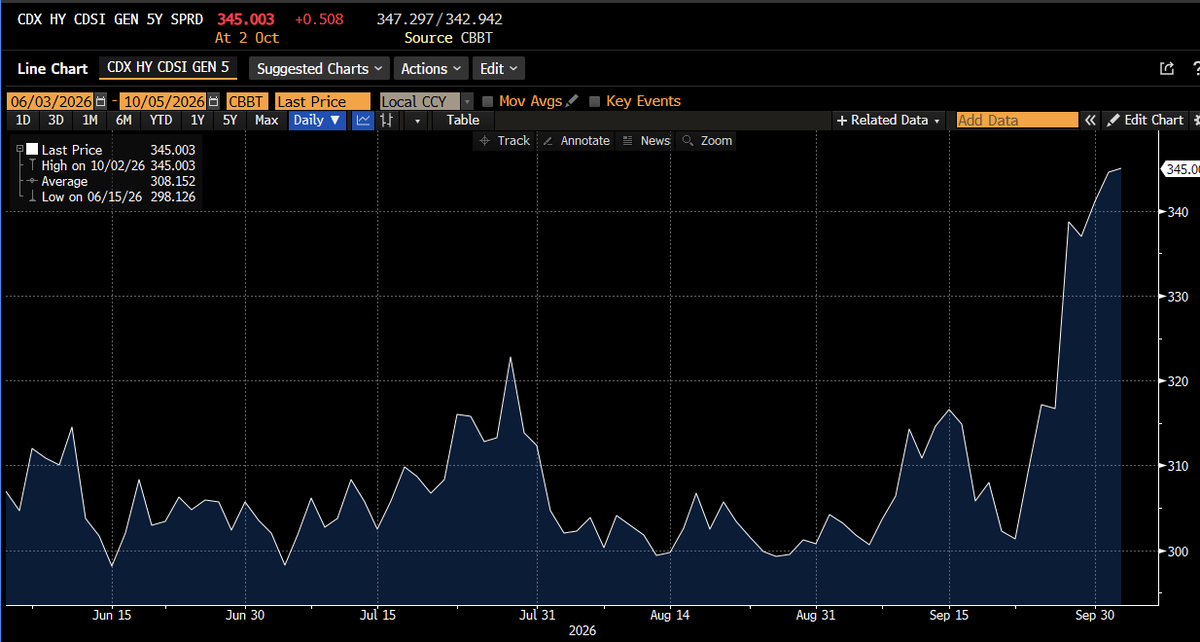The height and width of the screenshot is (642, 1200).
Task: Select the 3D range tab
Action: point(56,120)
